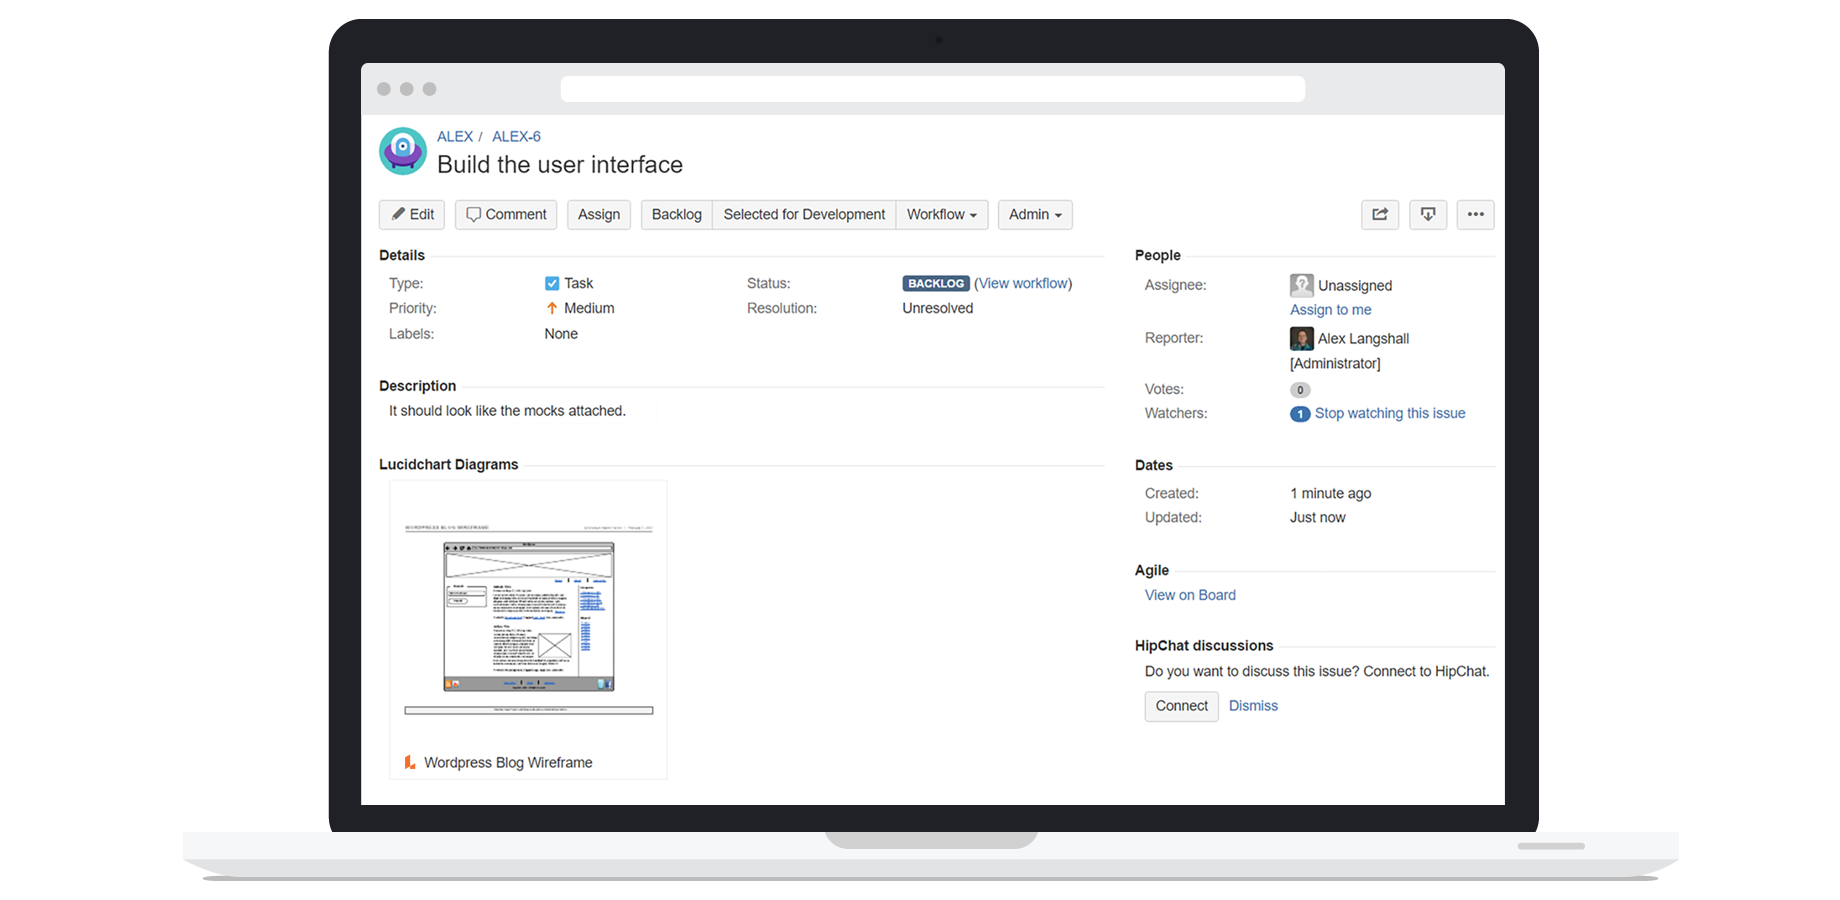The image size is (1840, 900).
Task: Click the Lucidchart Diagrams section heading
Action: (x=449, y=464)
